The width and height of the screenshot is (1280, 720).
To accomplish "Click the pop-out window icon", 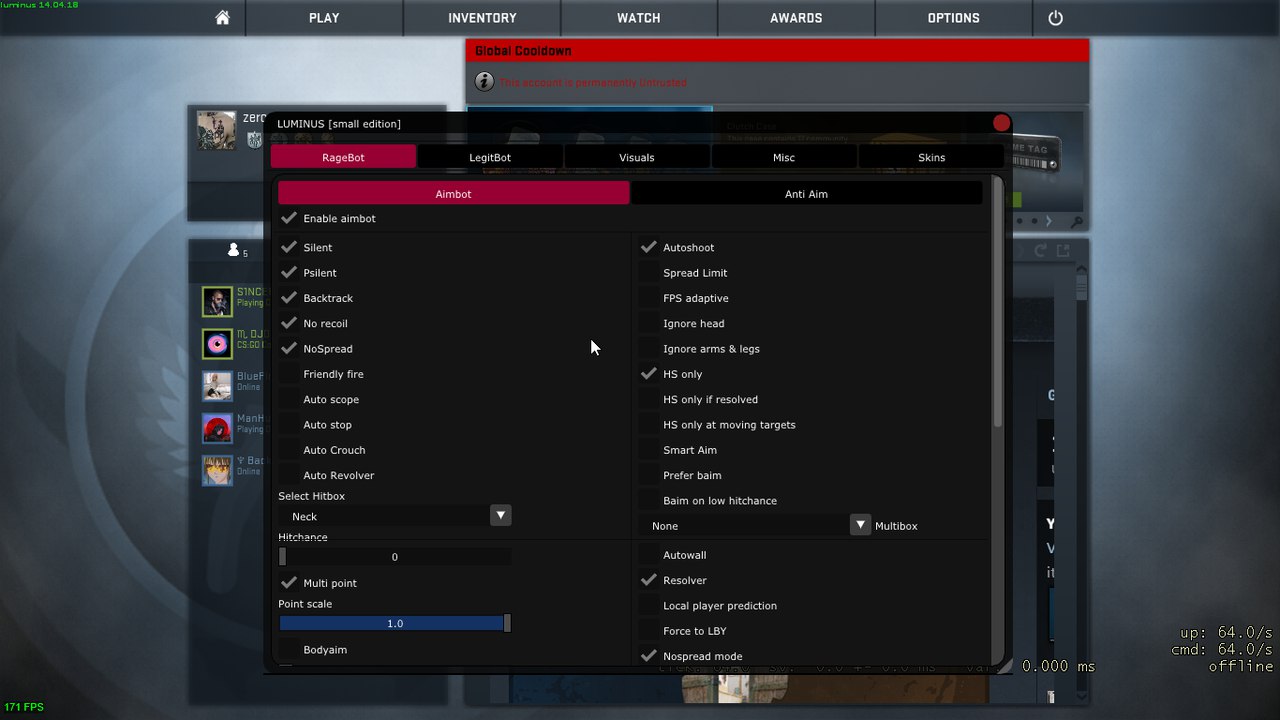I will pos(1063,251).
